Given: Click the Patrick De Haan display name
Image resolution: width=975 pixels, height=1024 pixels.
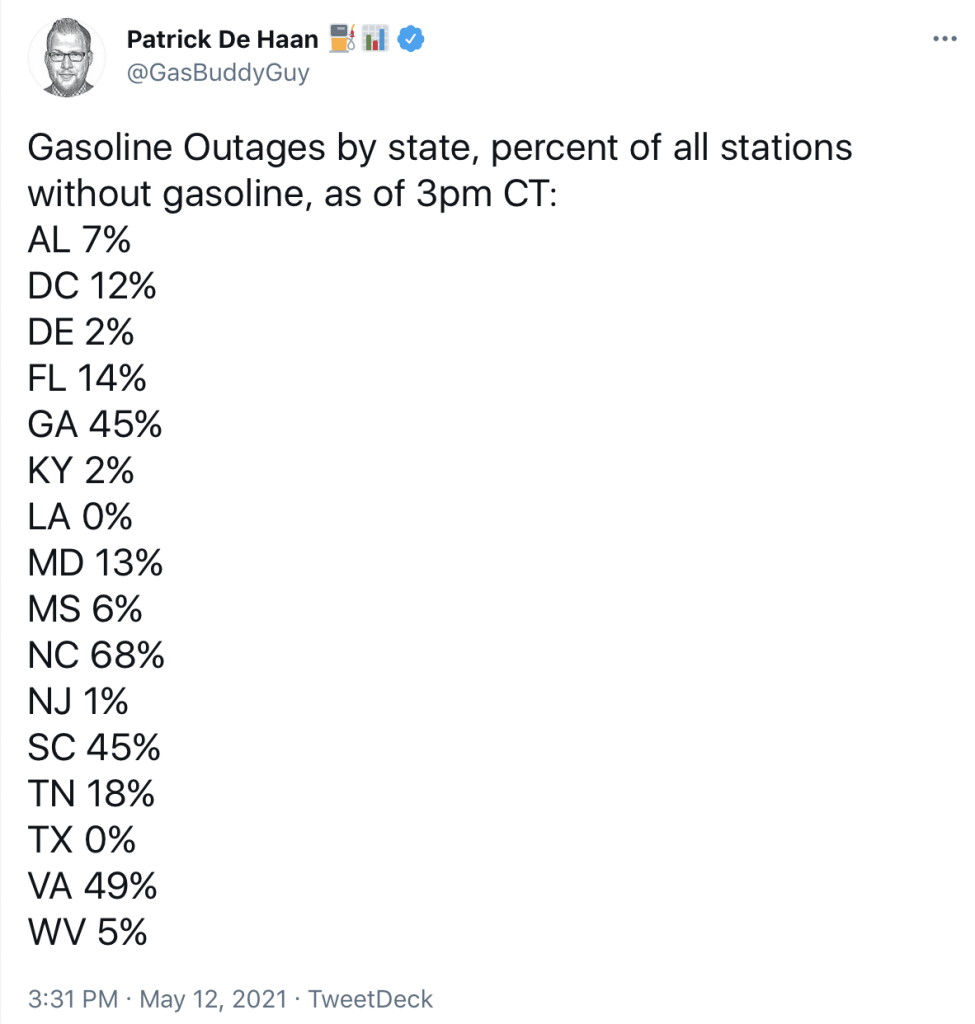Looking at the screenshot, I should pos(222,39).
